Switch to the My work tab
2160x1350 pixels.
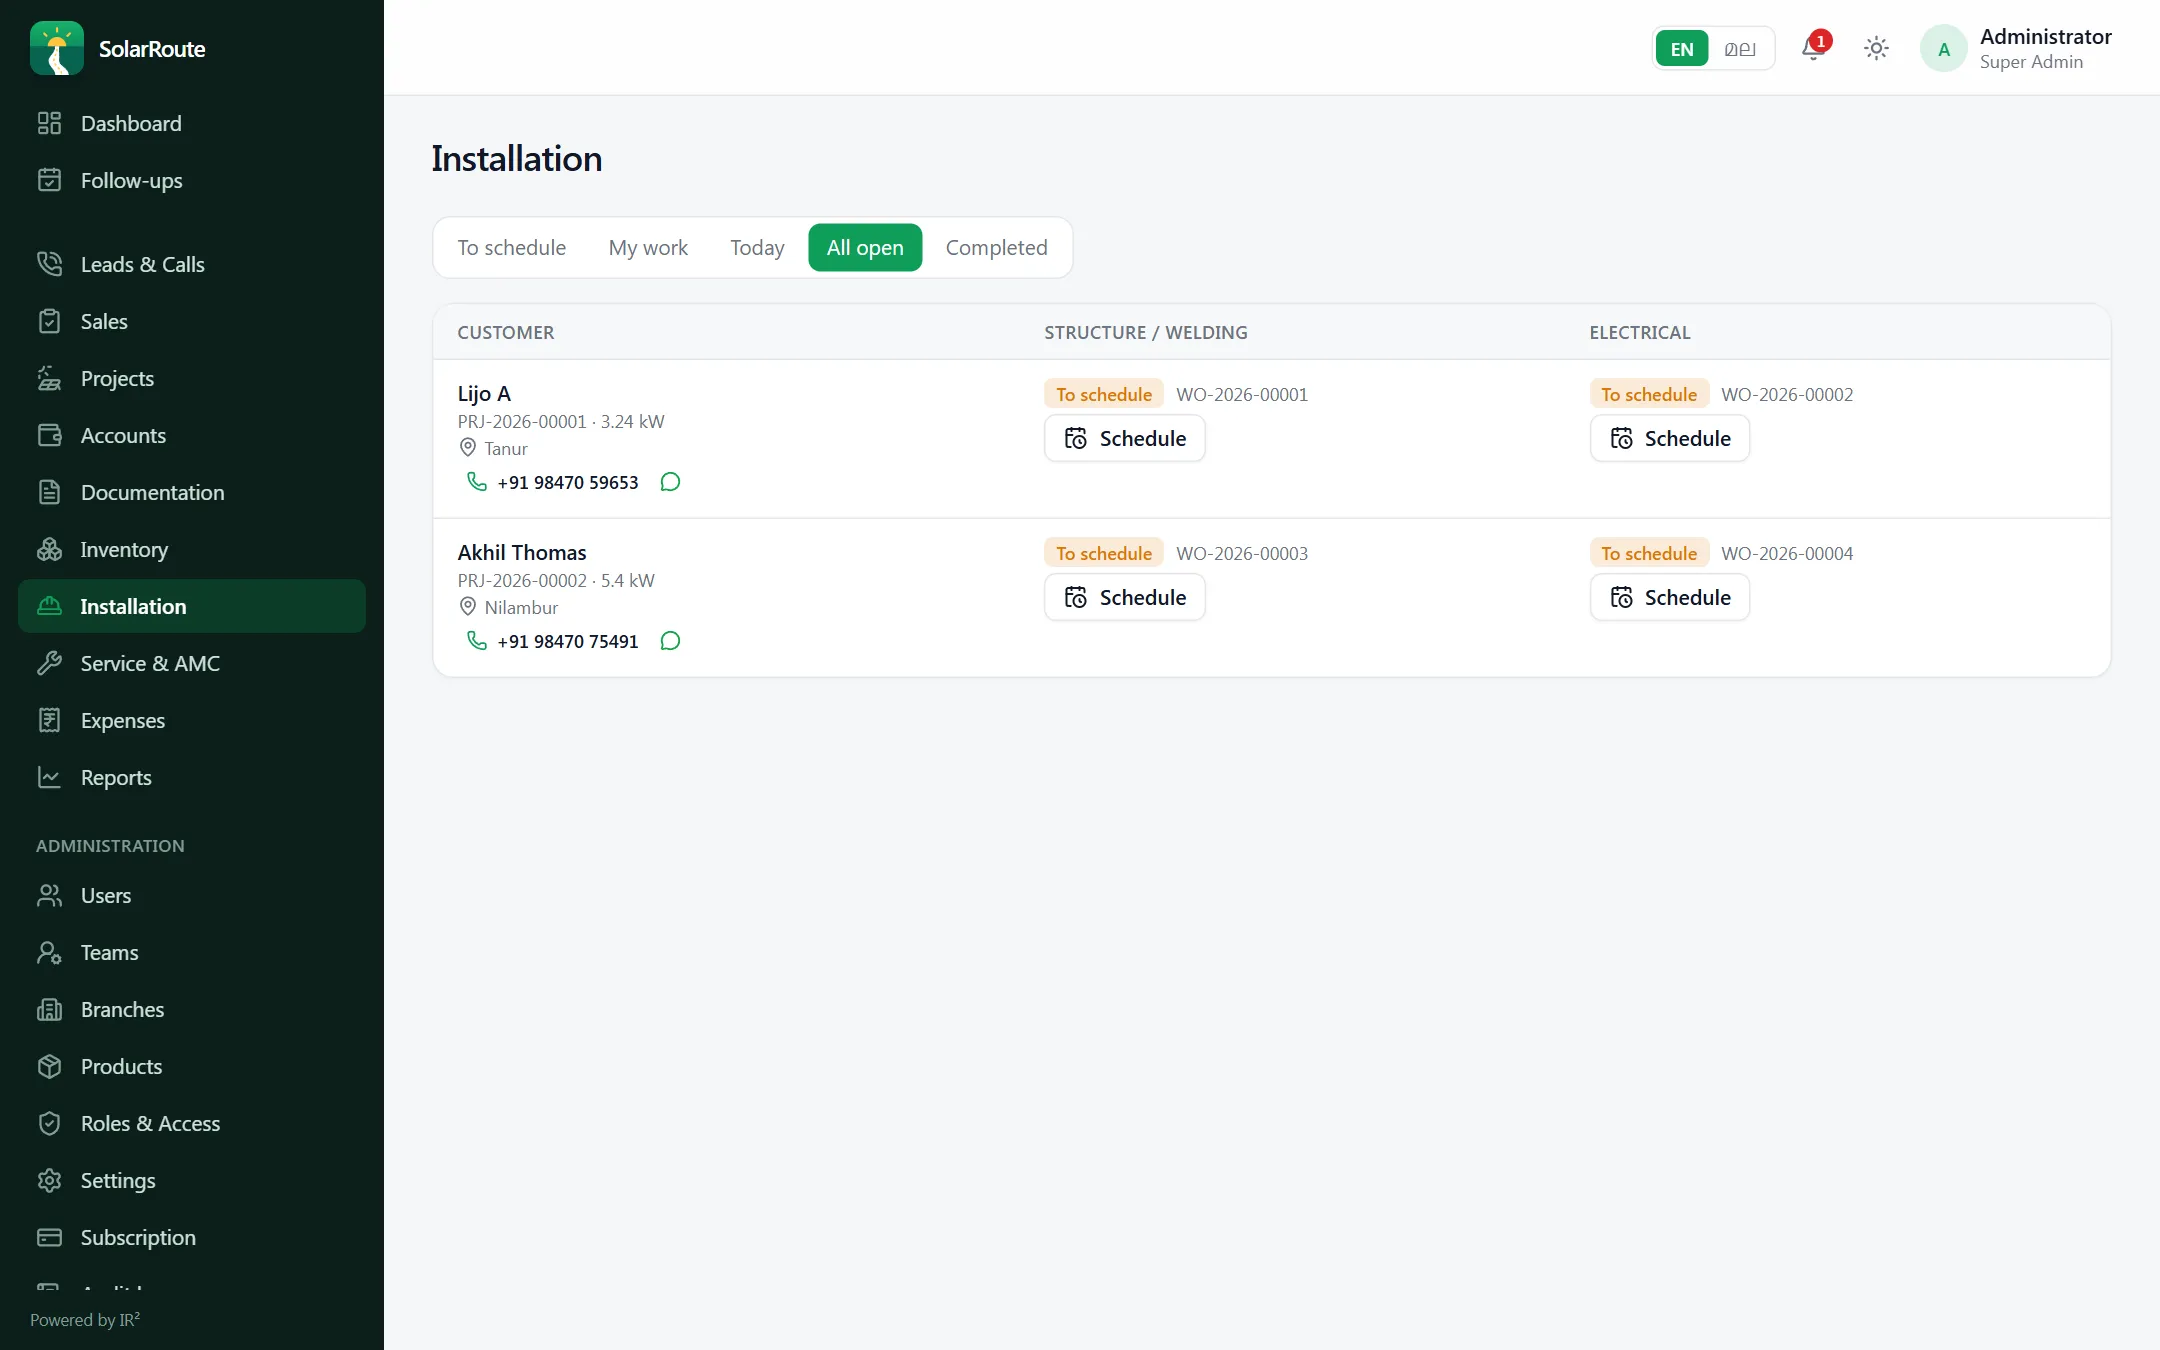click(x=648, y=247)
